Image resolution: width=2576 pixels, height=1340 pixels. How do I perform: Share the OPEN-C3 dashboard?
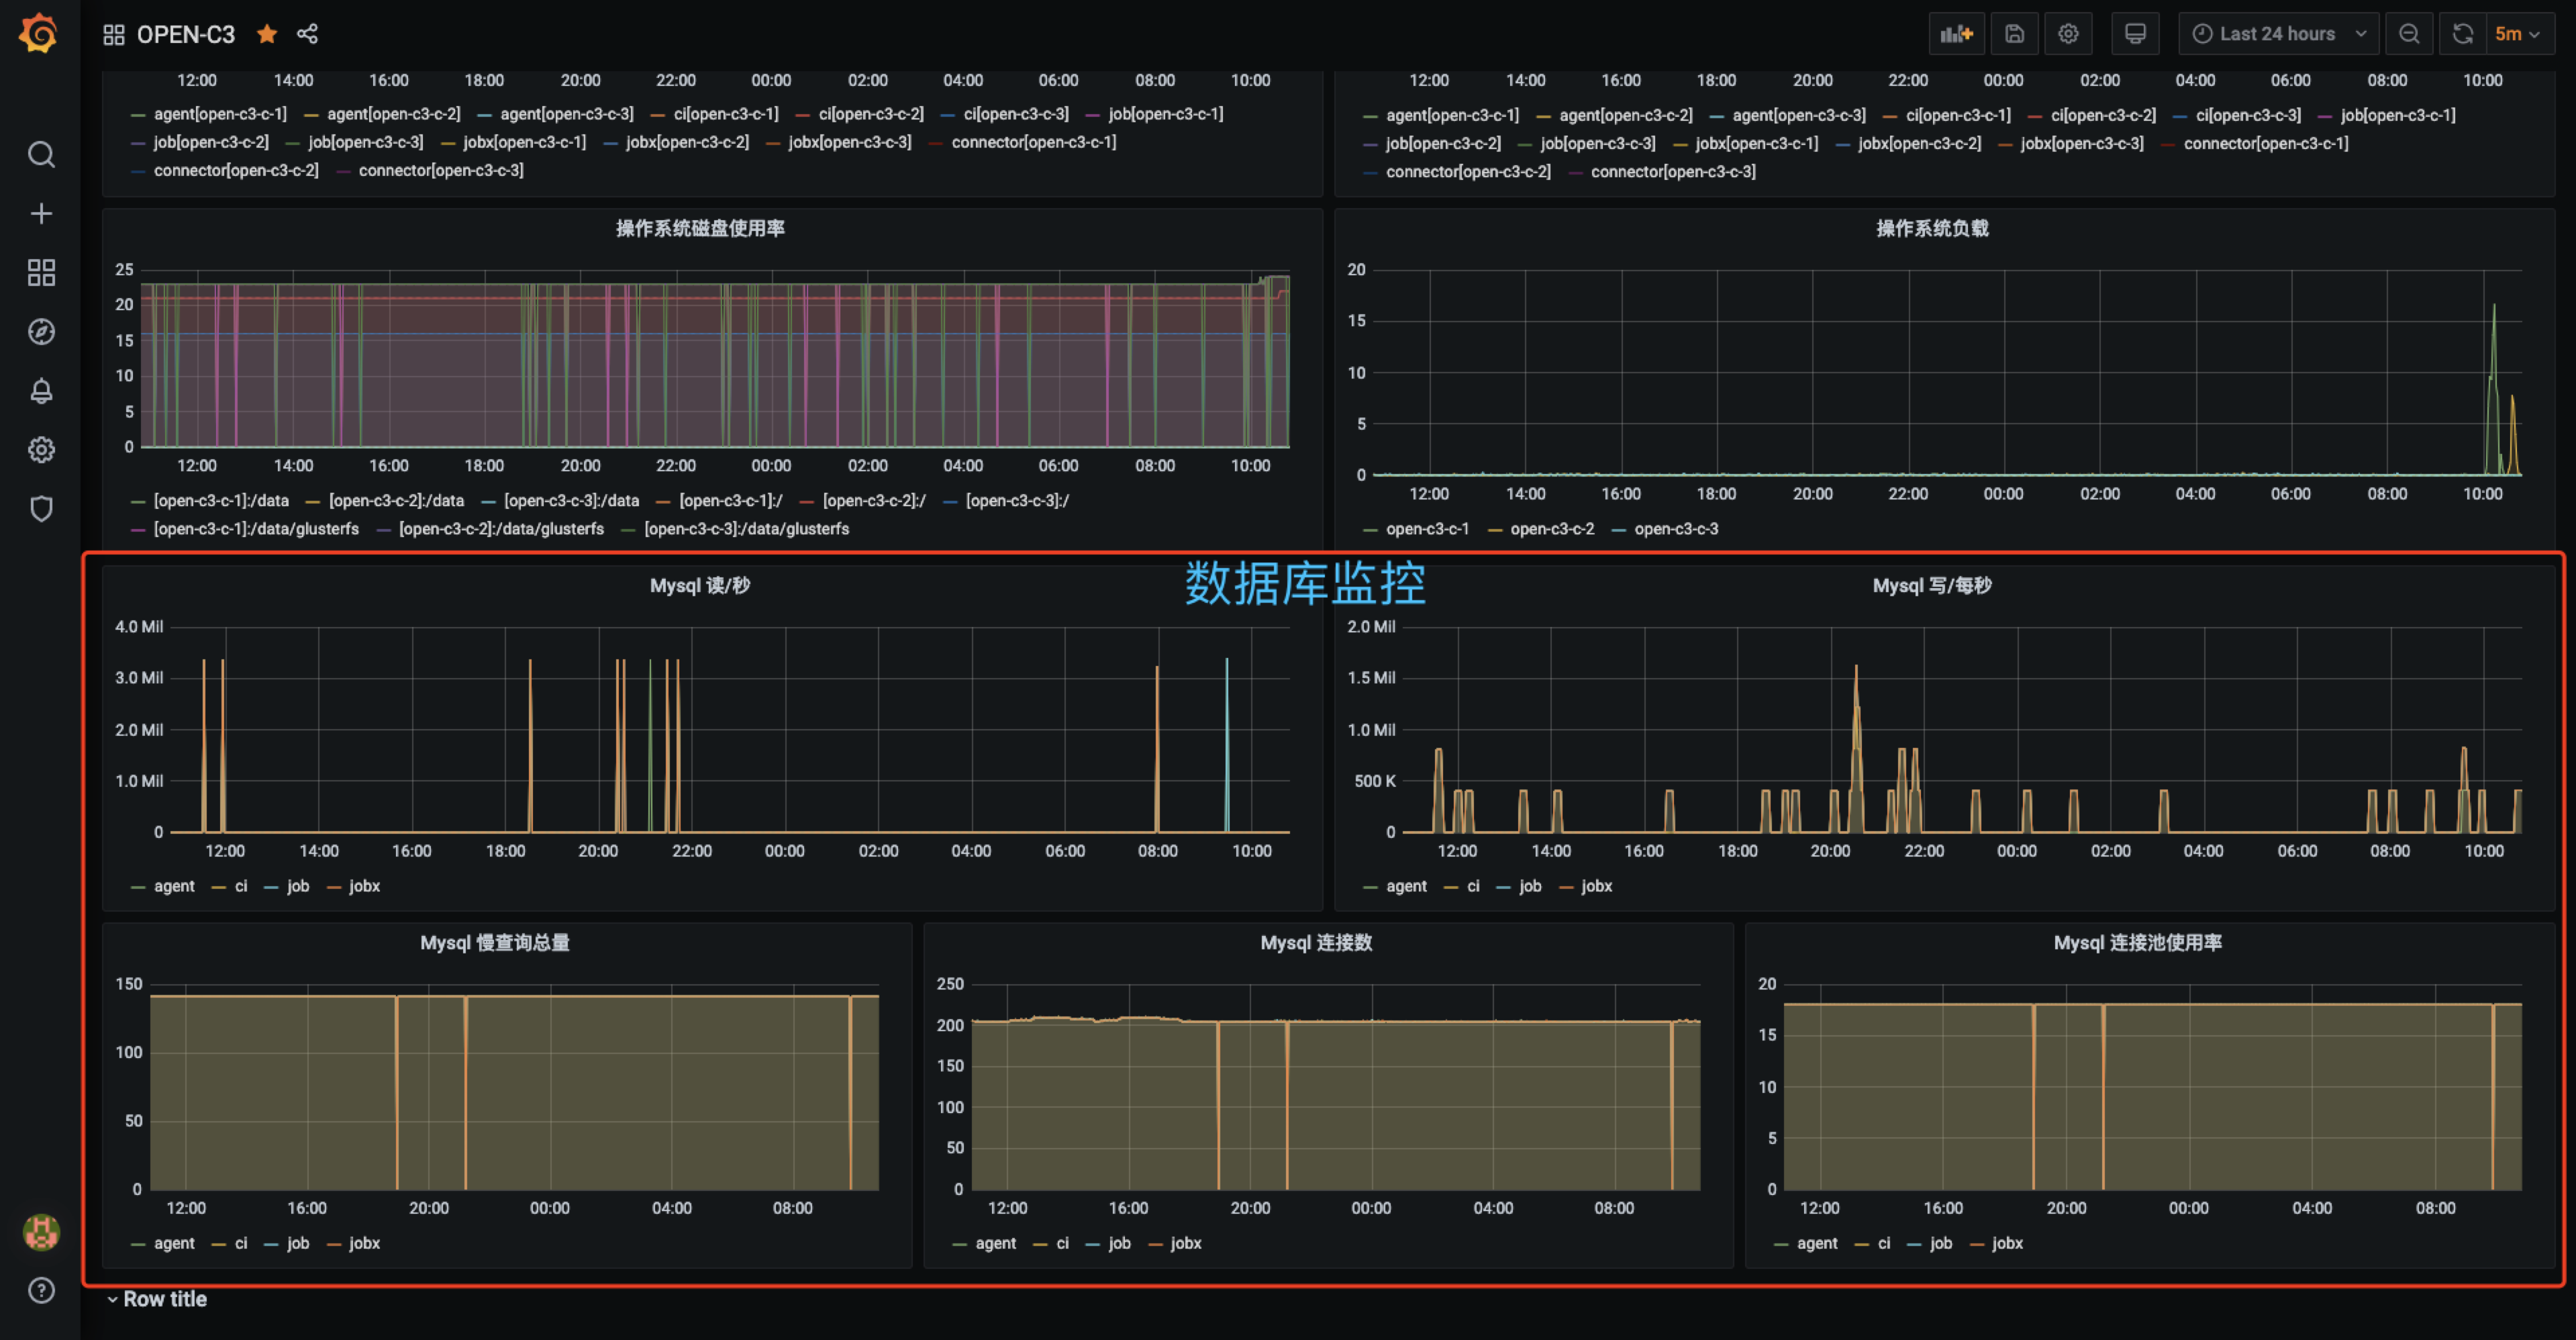(307, 34)
